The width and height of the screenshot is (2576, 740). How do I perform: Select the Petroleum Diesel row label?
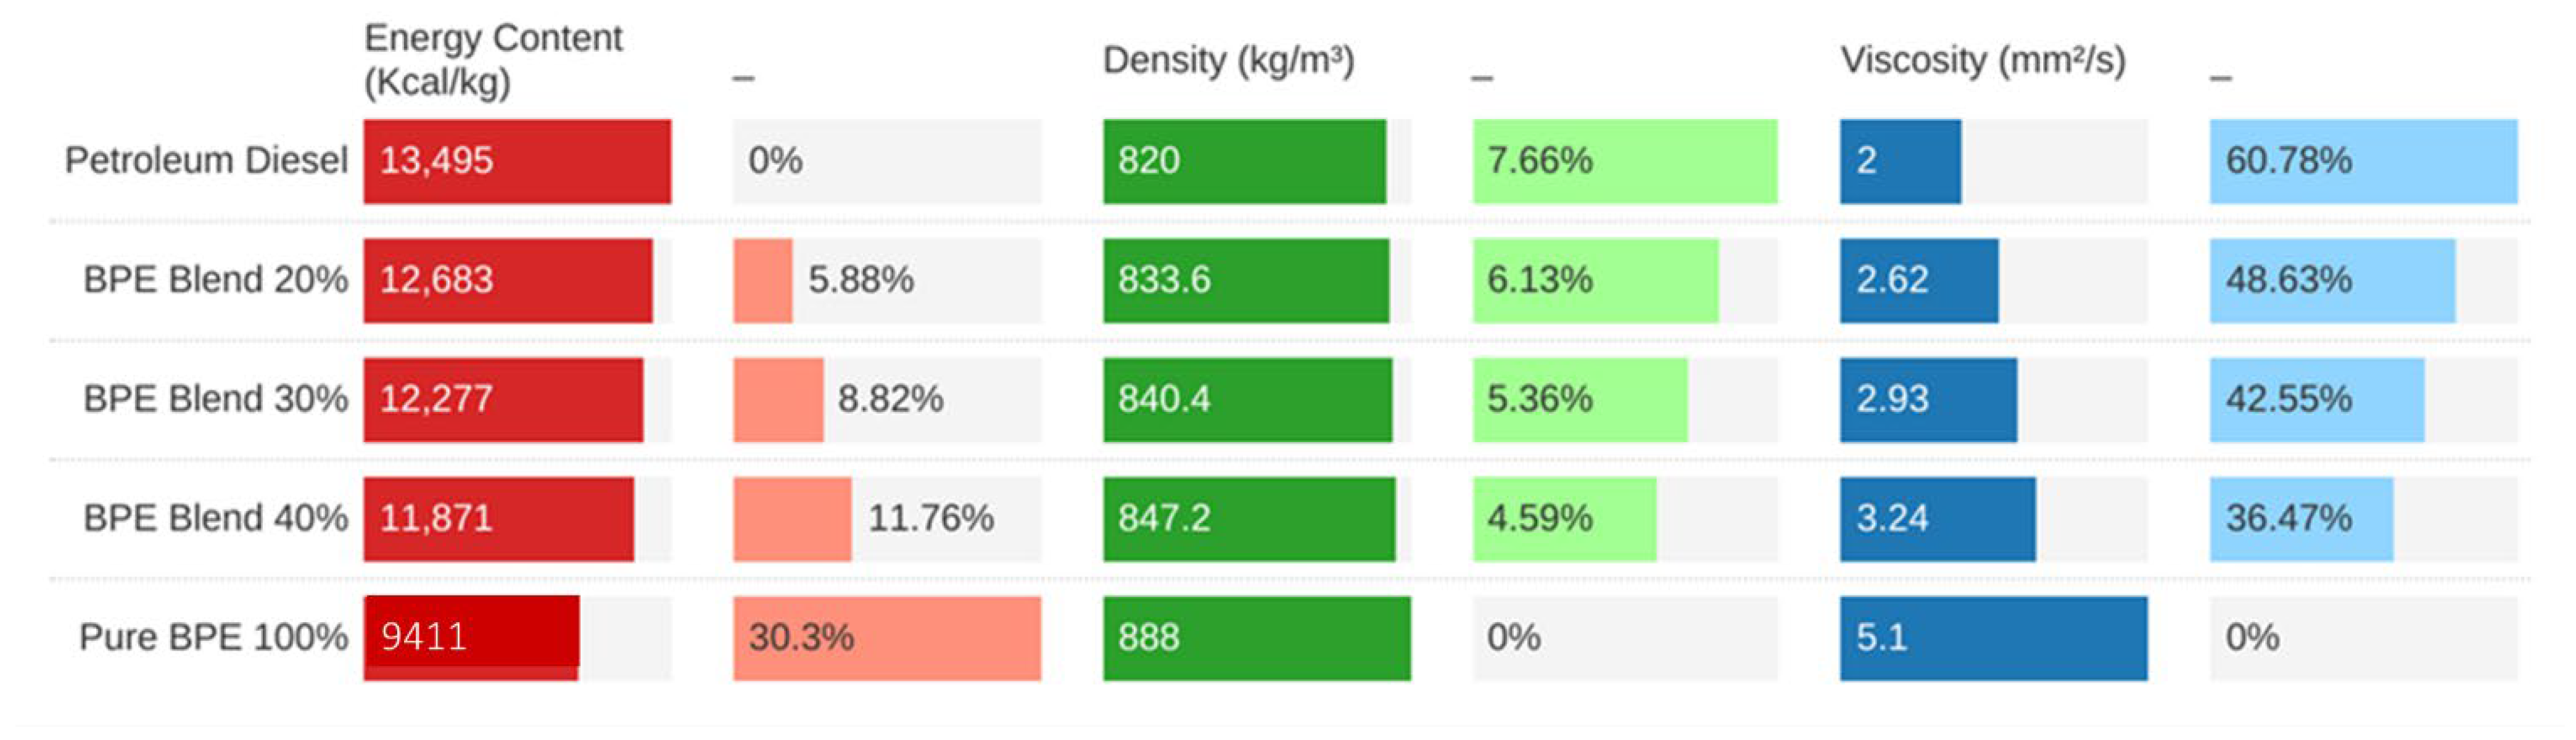click(x=206, y=160)
